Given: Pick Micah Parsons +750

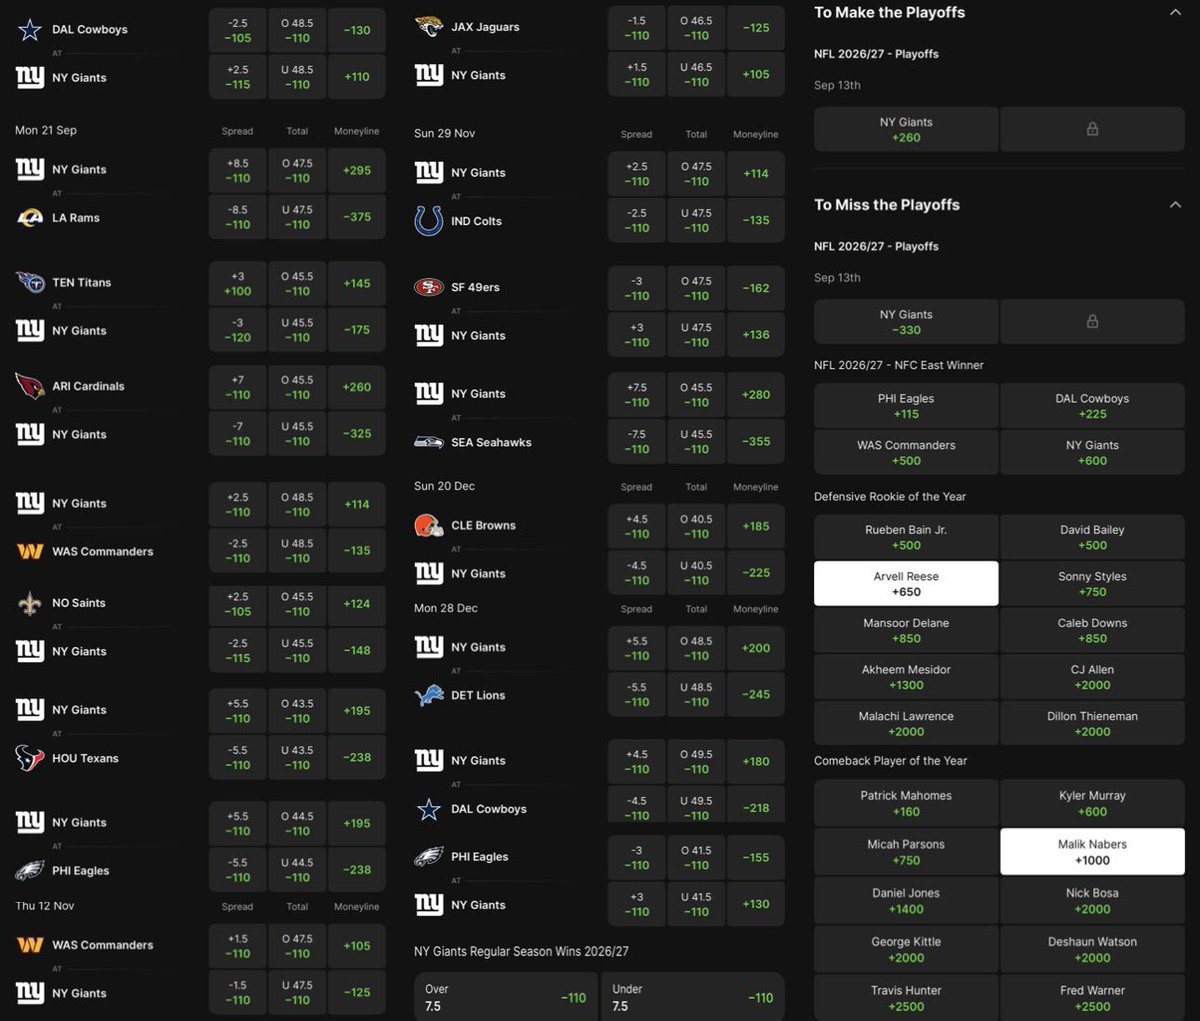Looking at the screenshot, I should point(906,851).
